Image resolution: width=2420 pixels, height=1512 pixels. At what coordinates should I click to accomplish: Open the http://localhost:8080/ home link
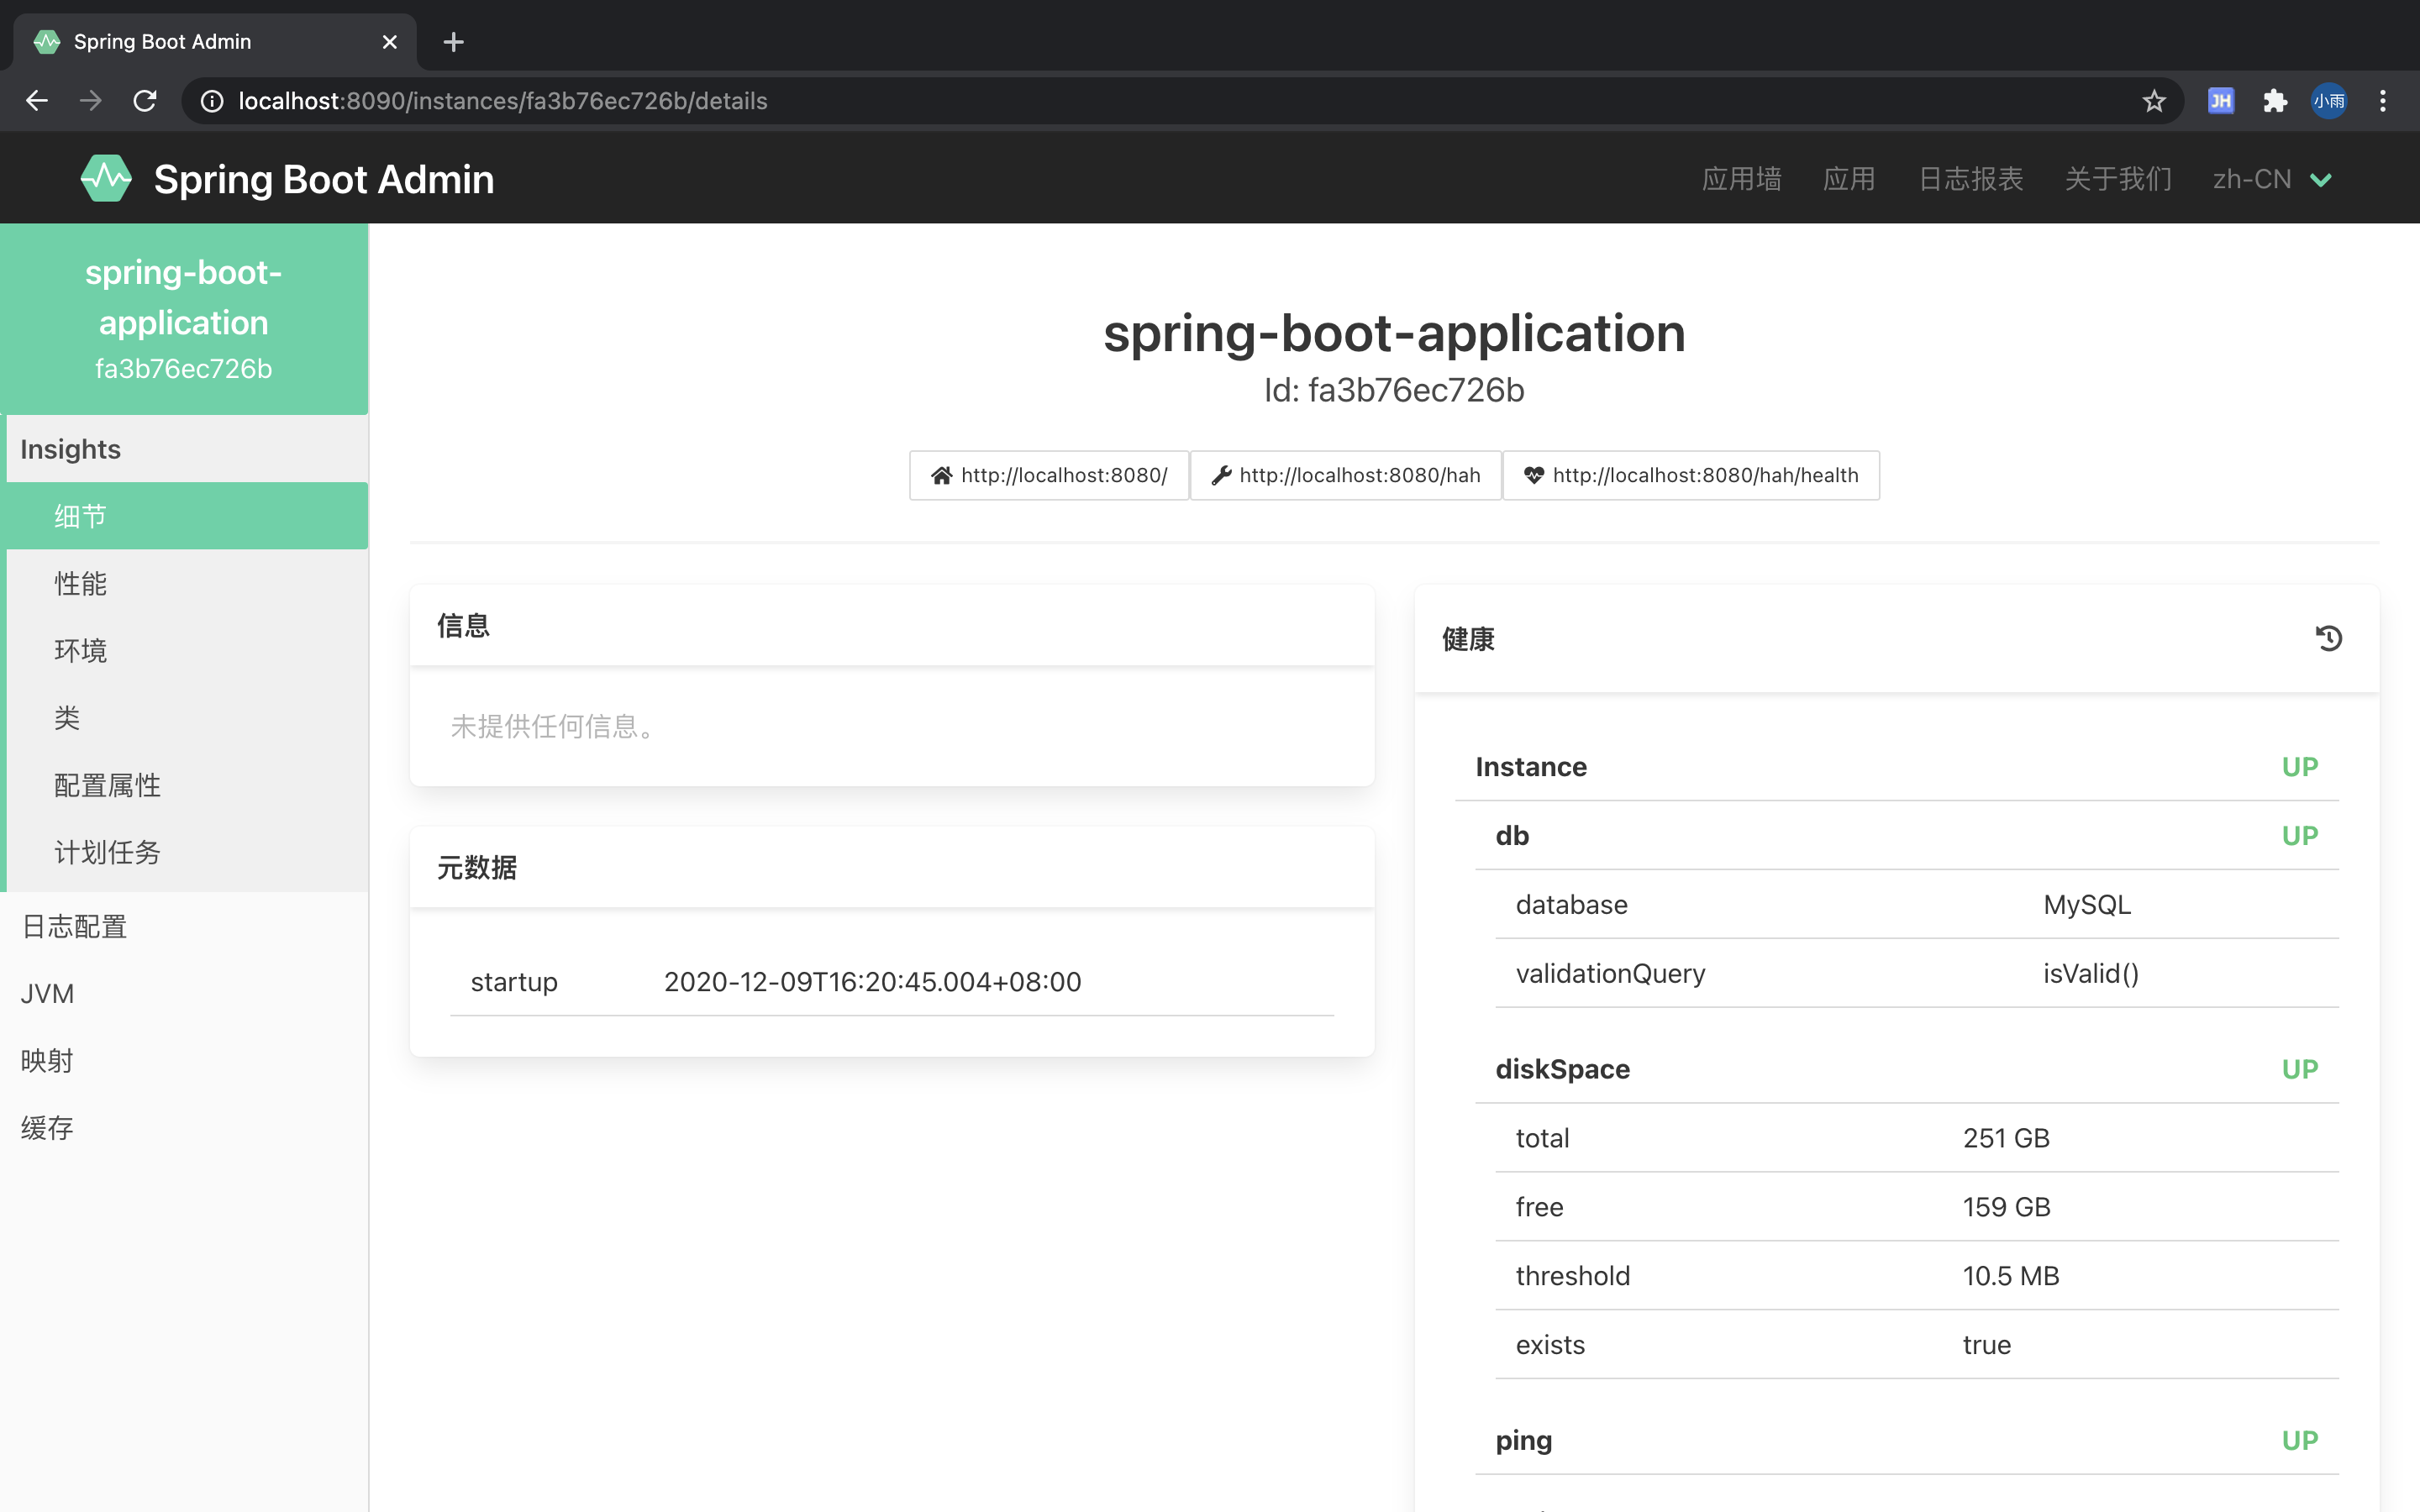tap(1049, 475)
